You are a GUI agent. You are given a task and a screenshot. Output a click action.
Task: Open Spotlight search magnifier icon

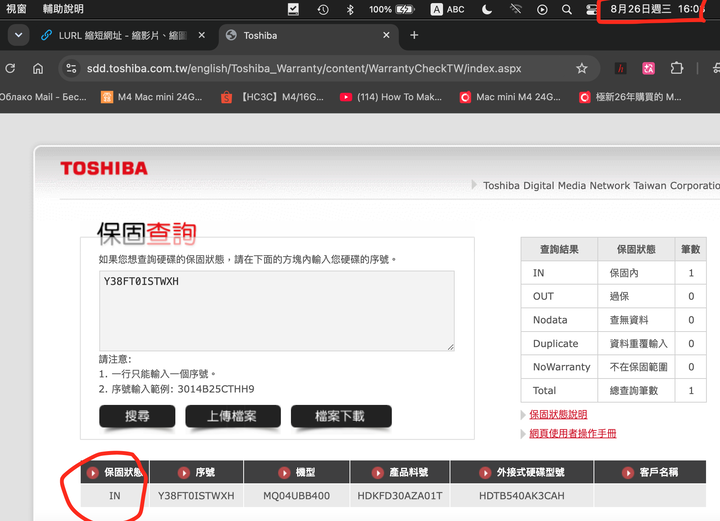pos(567,9)
